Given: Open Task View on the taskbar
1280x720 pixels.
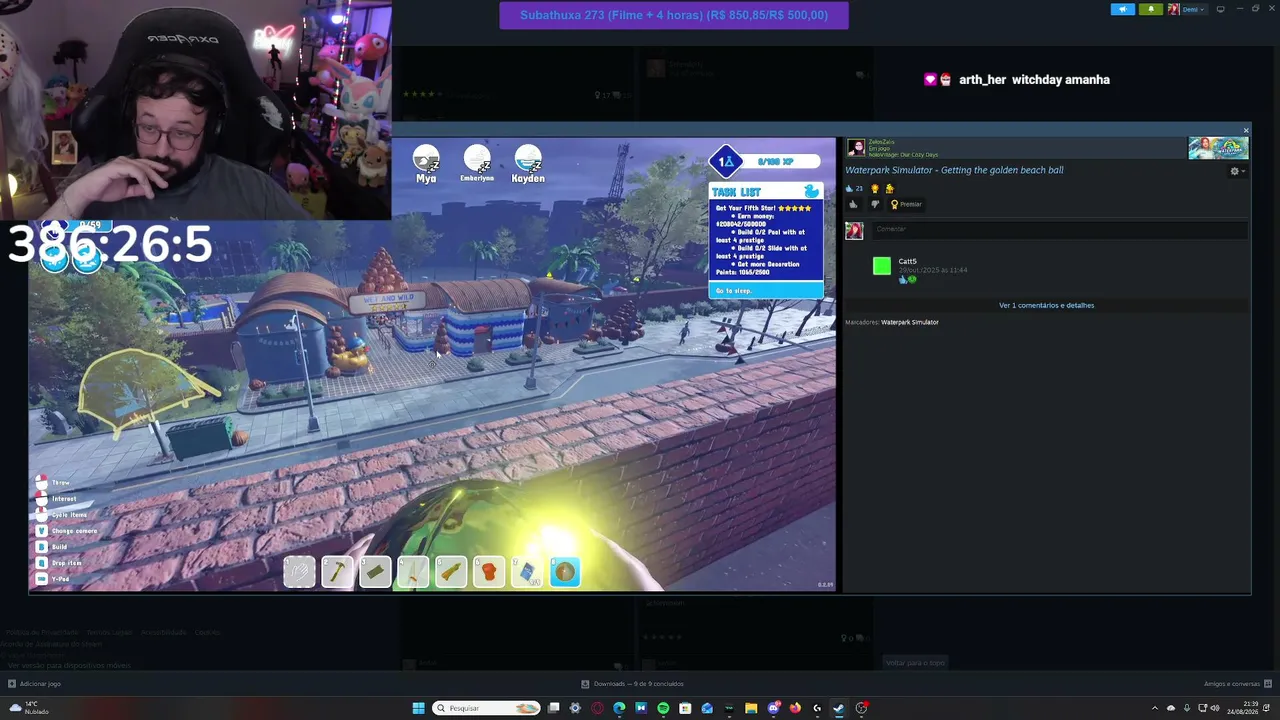Looking at the screenshot, I should tap(553, 708).
